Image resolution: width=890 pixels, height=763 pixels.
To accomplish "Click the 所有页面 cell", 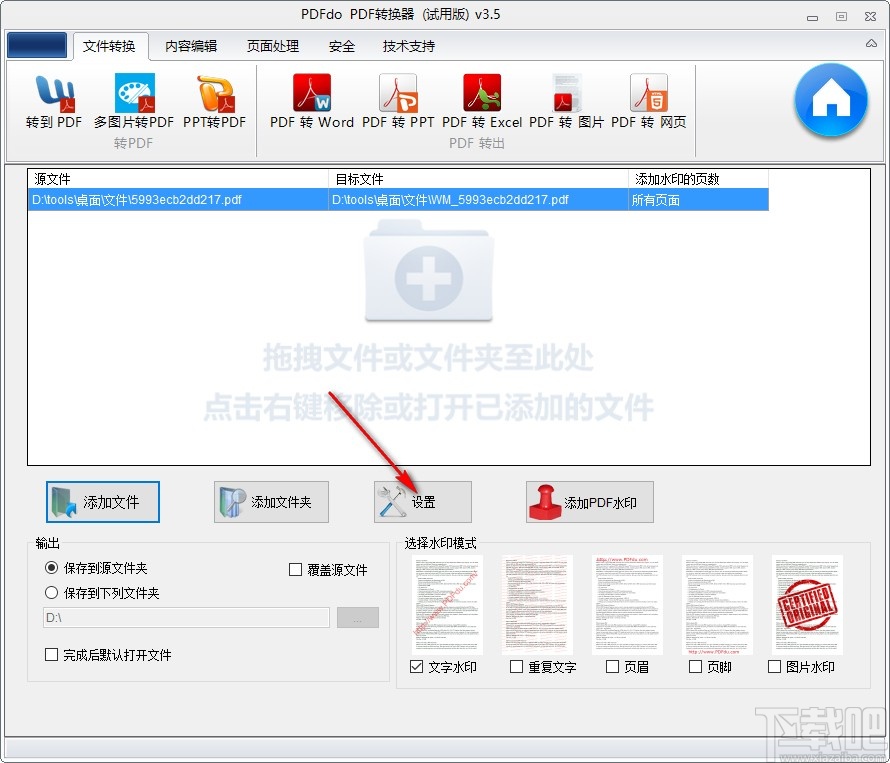I will pos(698,200).
